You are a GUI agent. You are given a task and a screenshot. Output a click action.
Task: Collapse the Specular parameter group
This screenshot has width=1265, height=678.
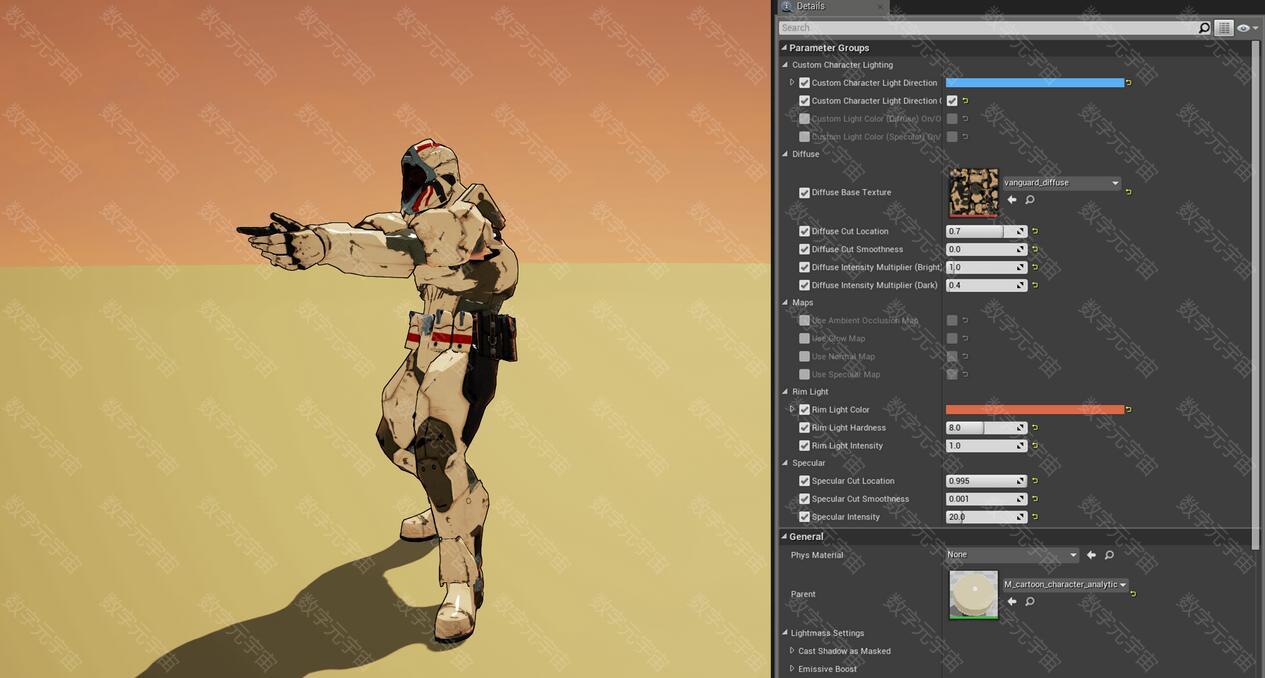[x=784, y=463]
